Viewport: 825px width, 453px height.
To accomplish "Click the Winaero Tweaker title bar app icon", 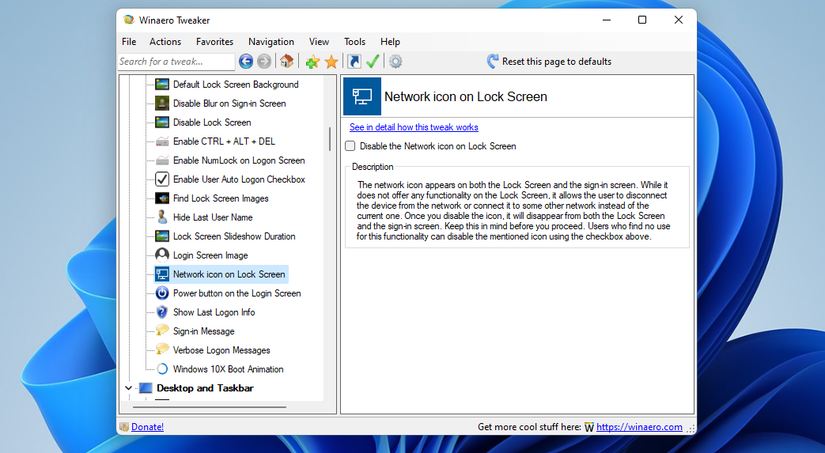I will pyautogui.click(x=128, y=20).
